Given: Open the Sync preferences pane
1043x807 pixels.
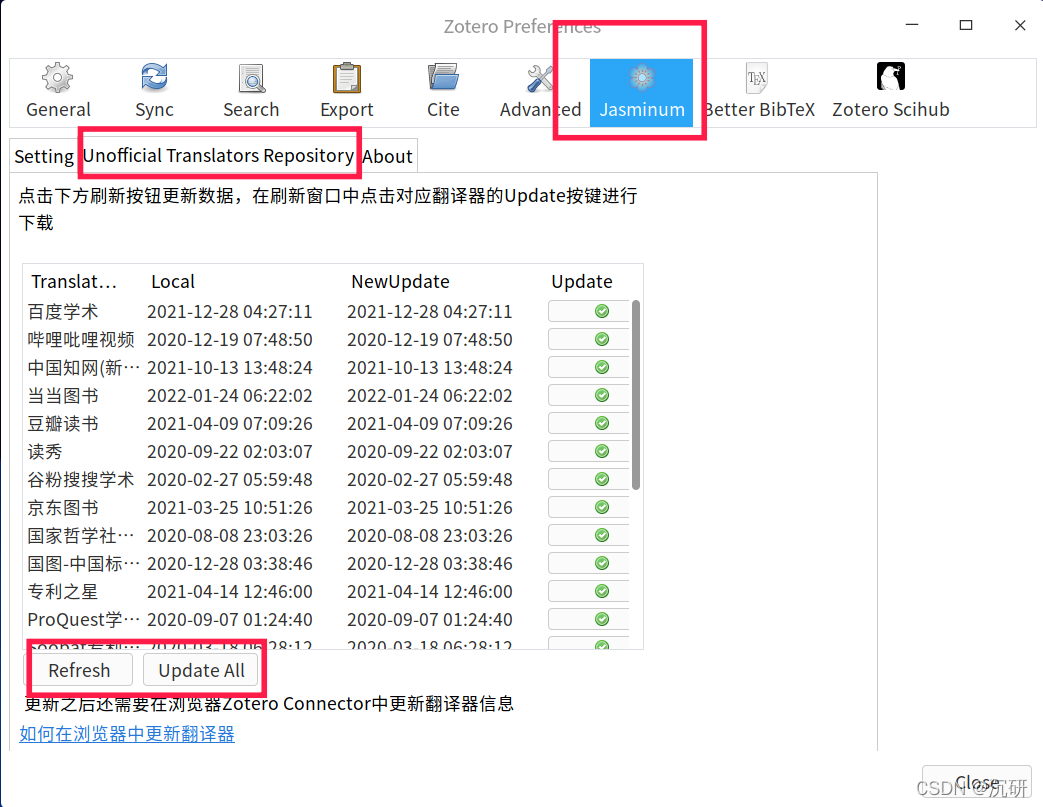Looking at the screenshot, I should [154, 92].
